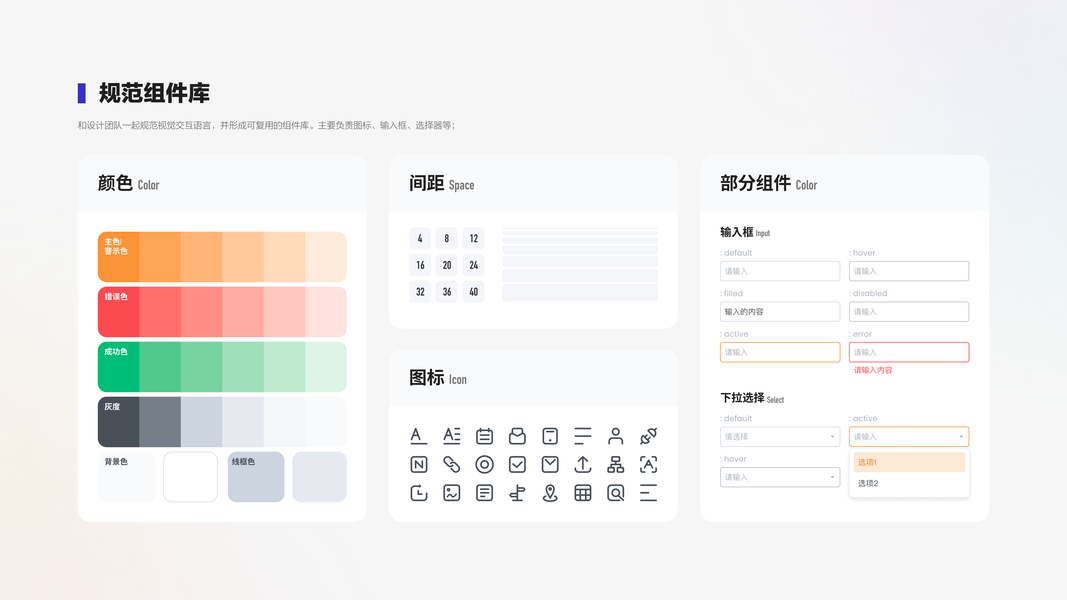Image resolution: width=1067 pixels, height=600 pixels.
Task: Click the spacing value 20 chip
Action: click(x=446, y=265)
